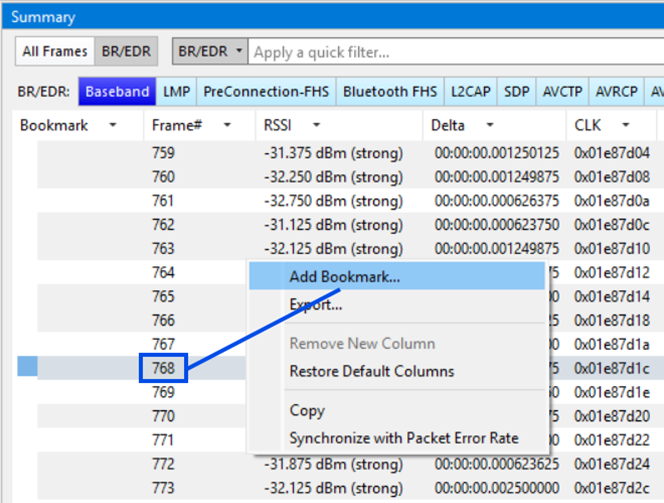
Task: Open the BR/EDR filter dropdown
Action: 210,52
